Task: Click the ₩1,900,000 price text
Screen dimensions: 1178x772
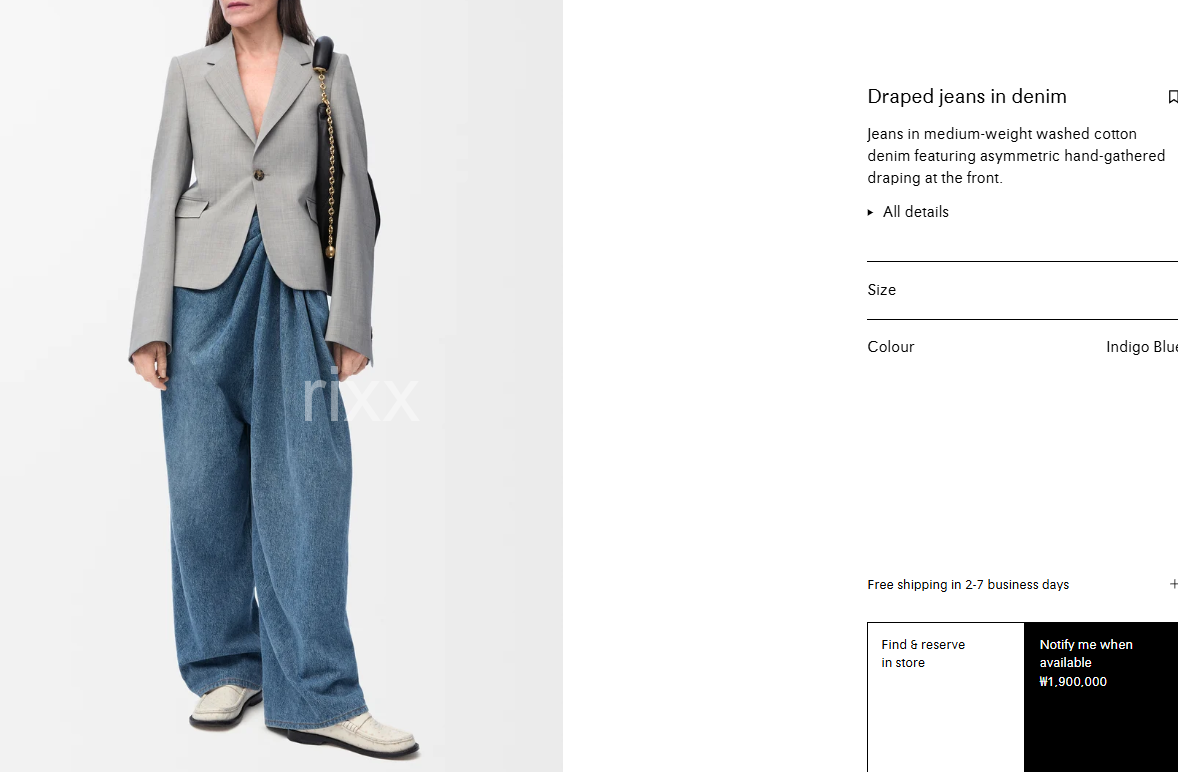Action: click(x=1073, y=682)
